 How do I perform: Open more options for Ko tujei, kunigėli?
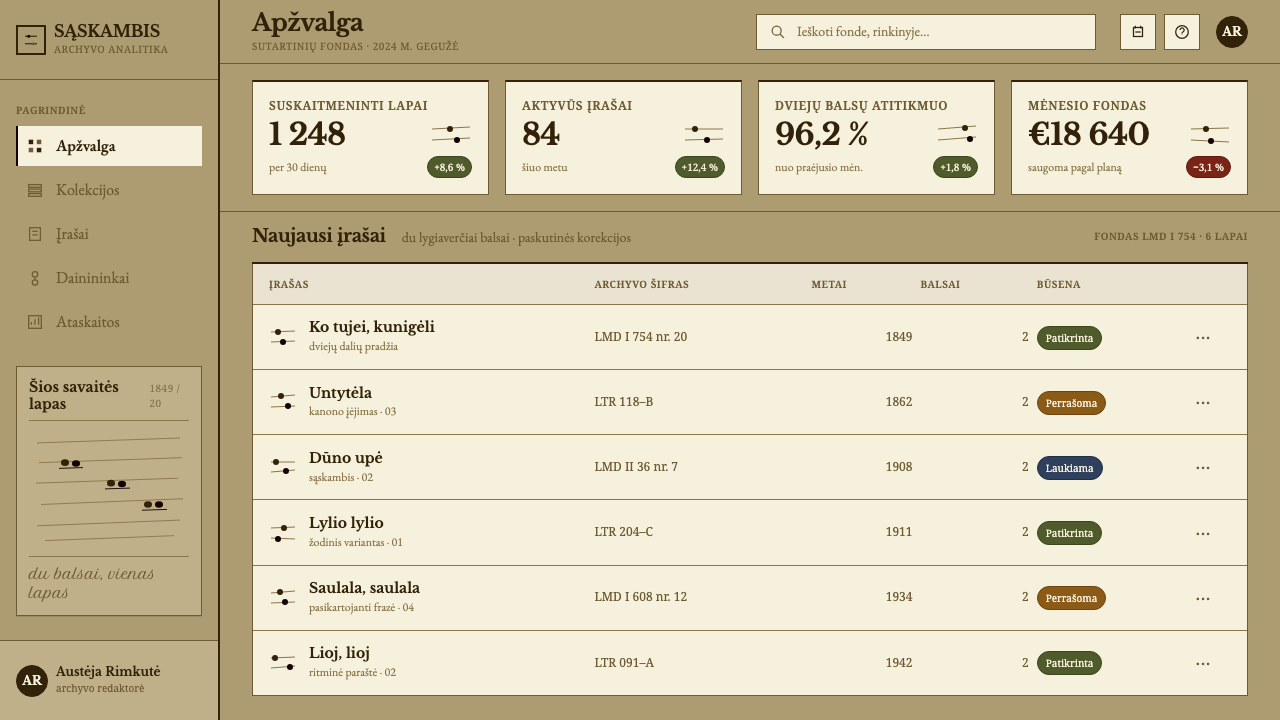point(1203,338)
